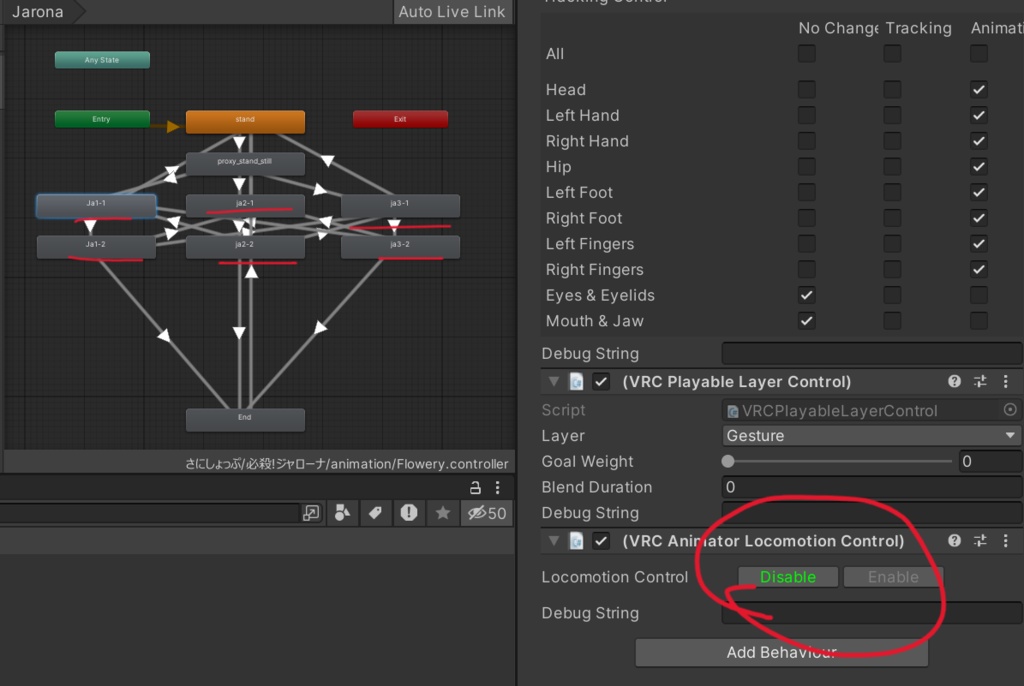Toggle the Animation checkbox for Right Fingers
1024x686 pixels.
point(978,269)
